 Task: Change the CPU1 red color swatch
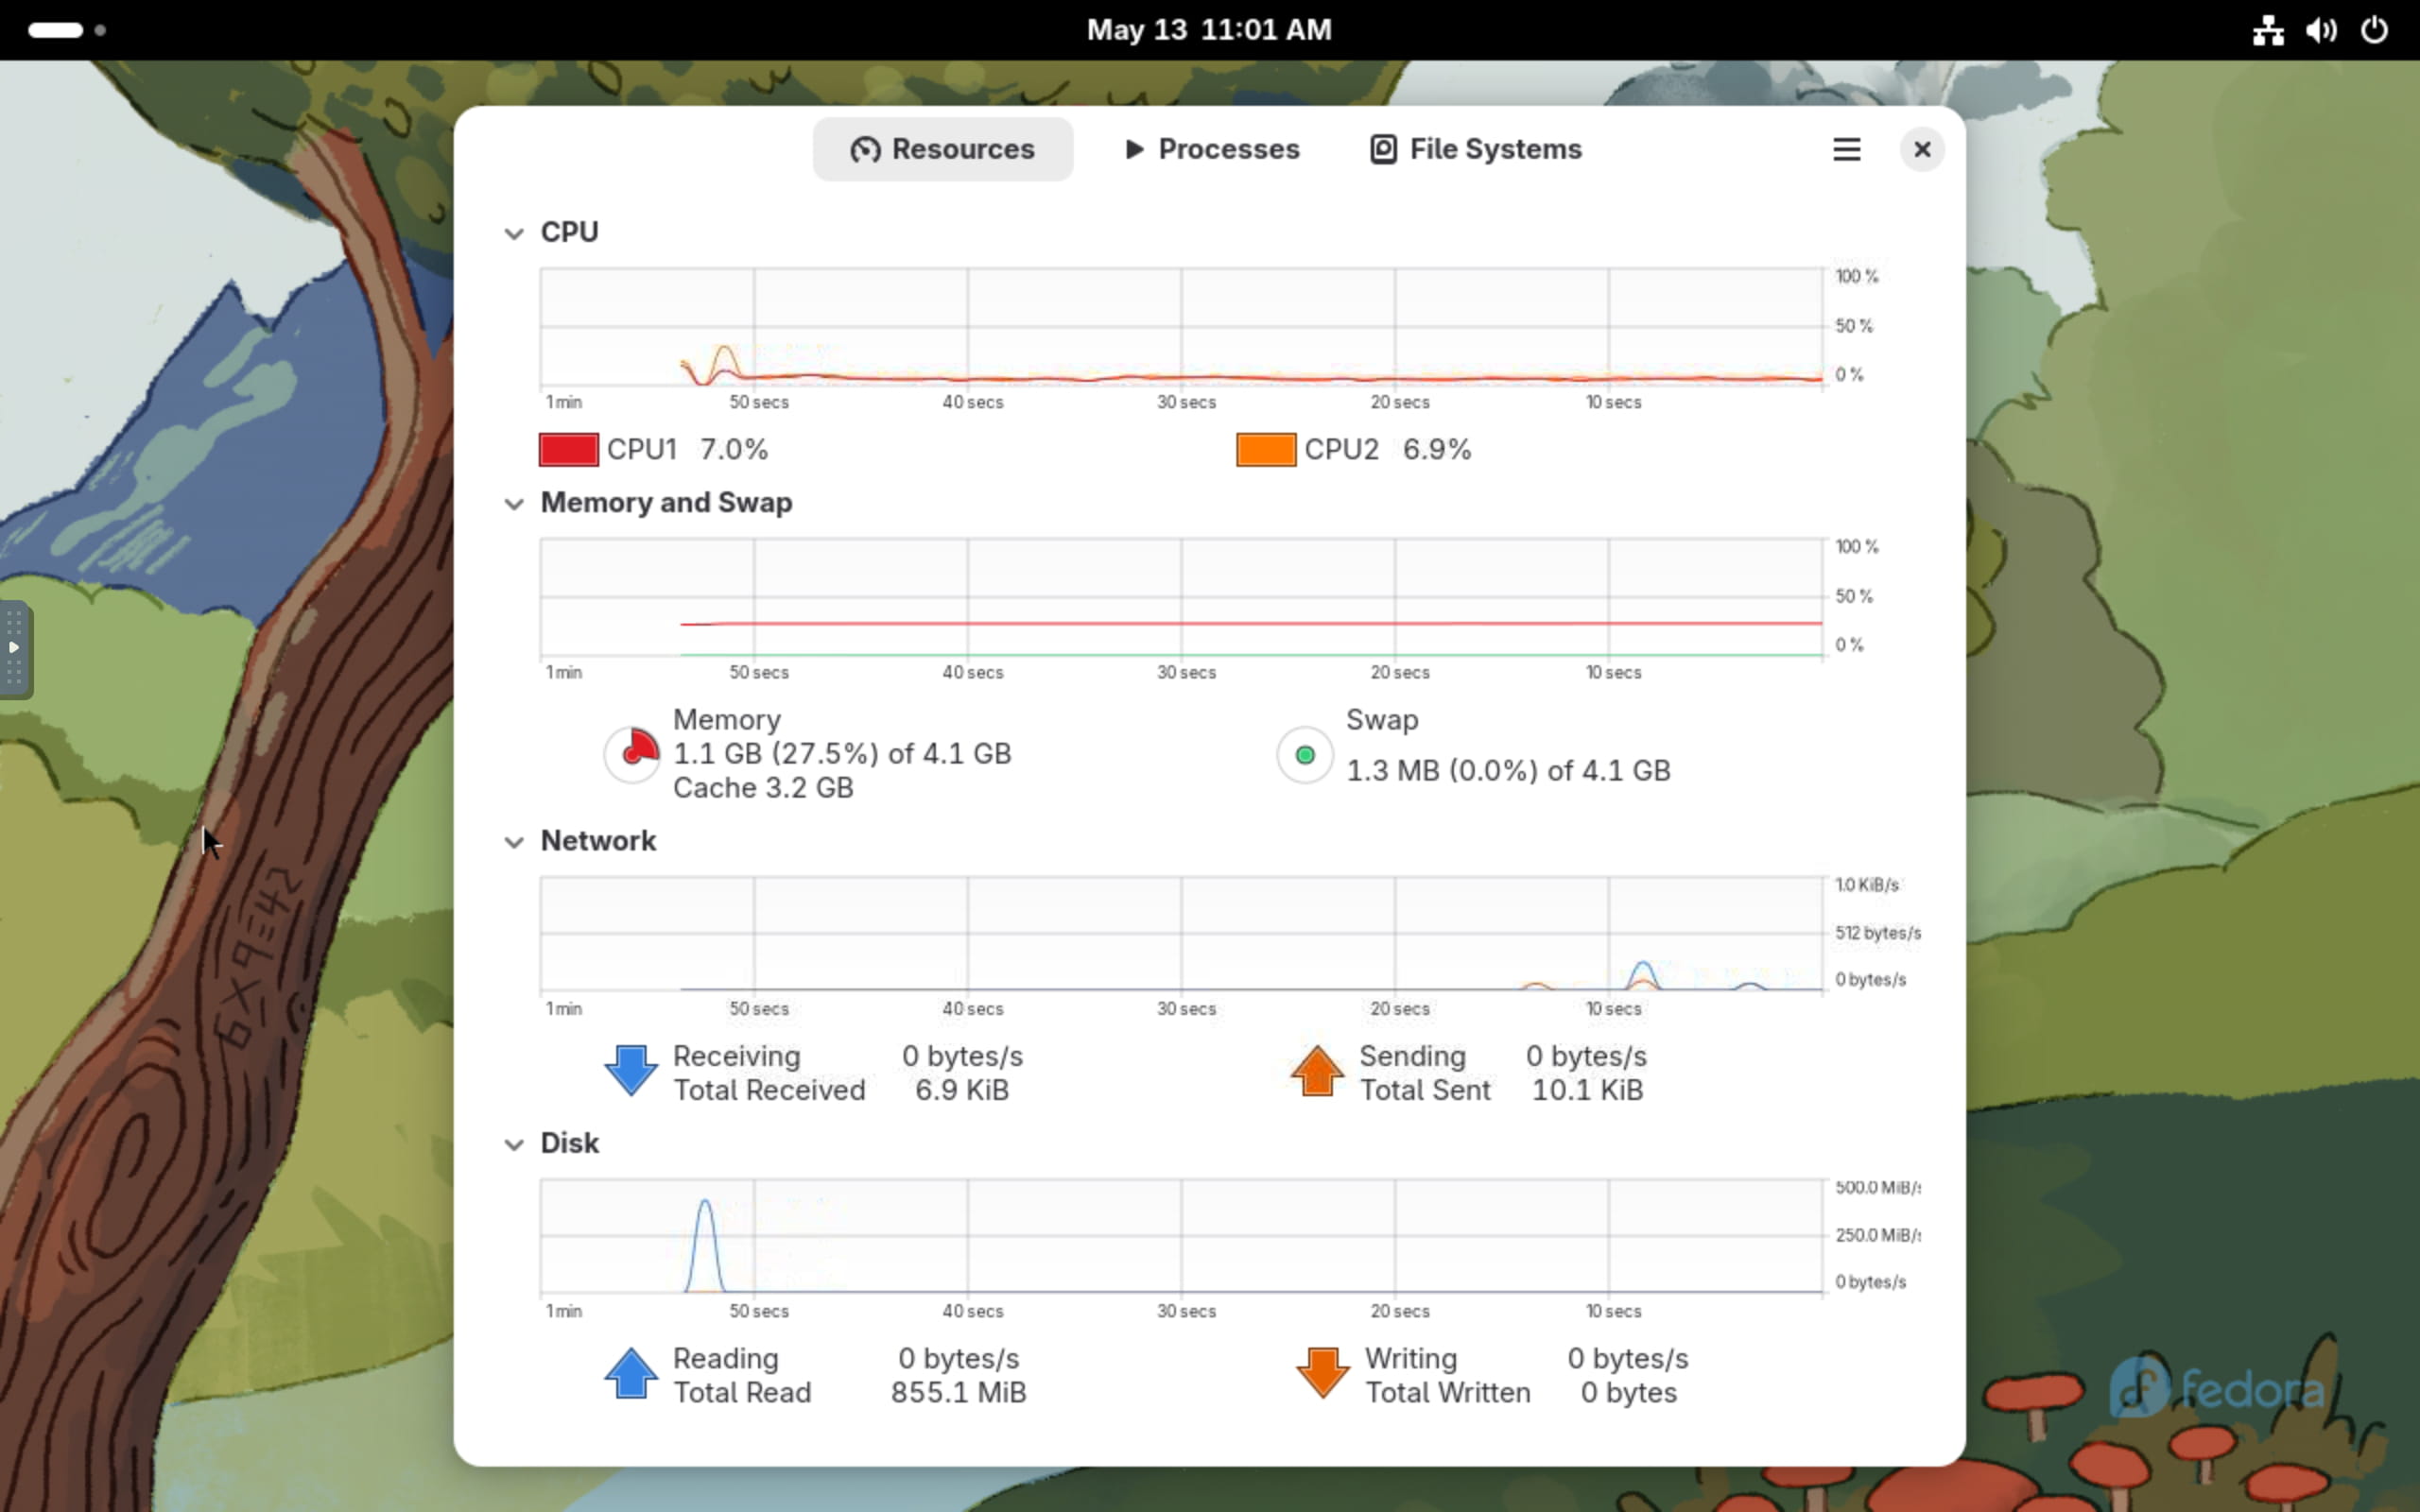click(568, 449)
